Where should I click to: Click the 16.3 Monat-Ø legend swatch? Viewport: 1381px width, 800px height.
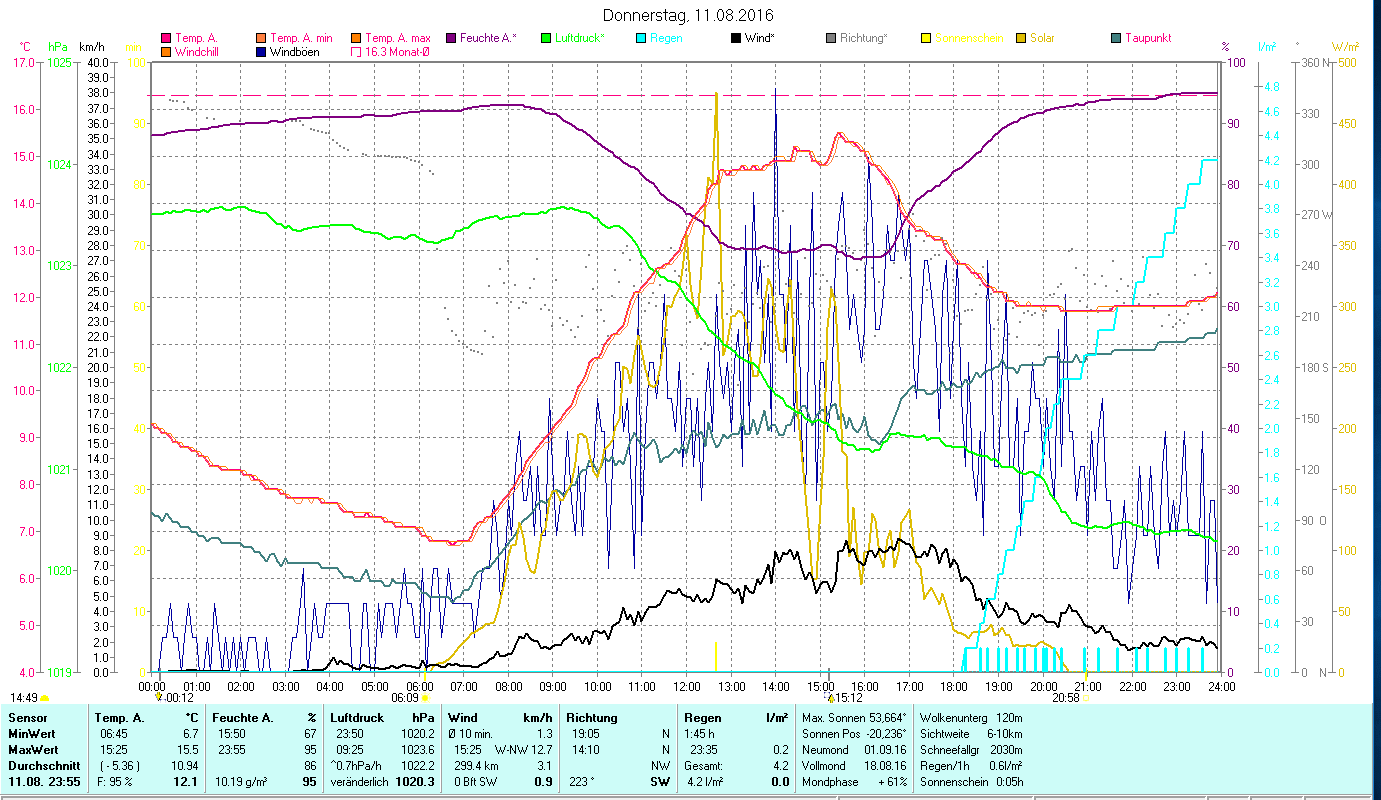(x=356, y=51)
